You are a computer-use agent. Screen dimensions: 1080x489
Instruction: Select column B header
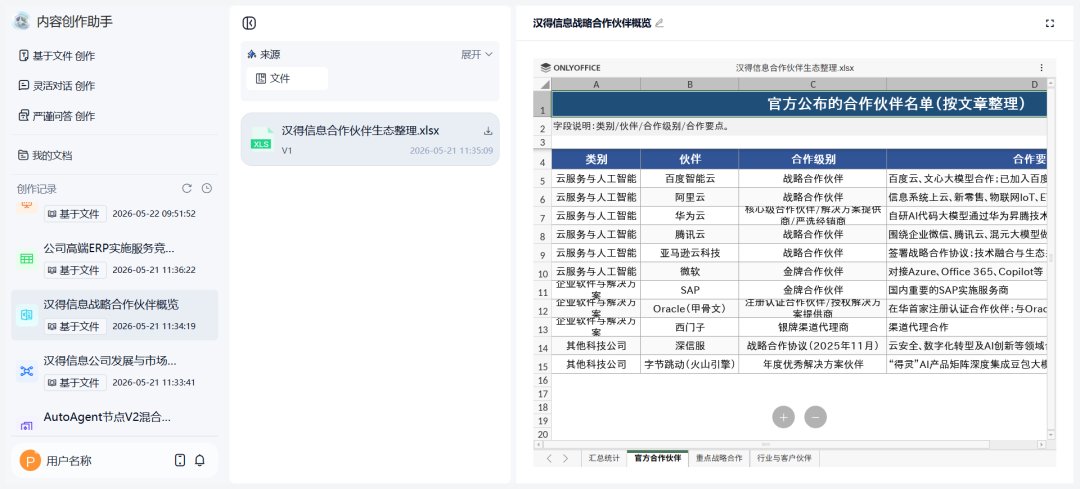click(689, 84)
